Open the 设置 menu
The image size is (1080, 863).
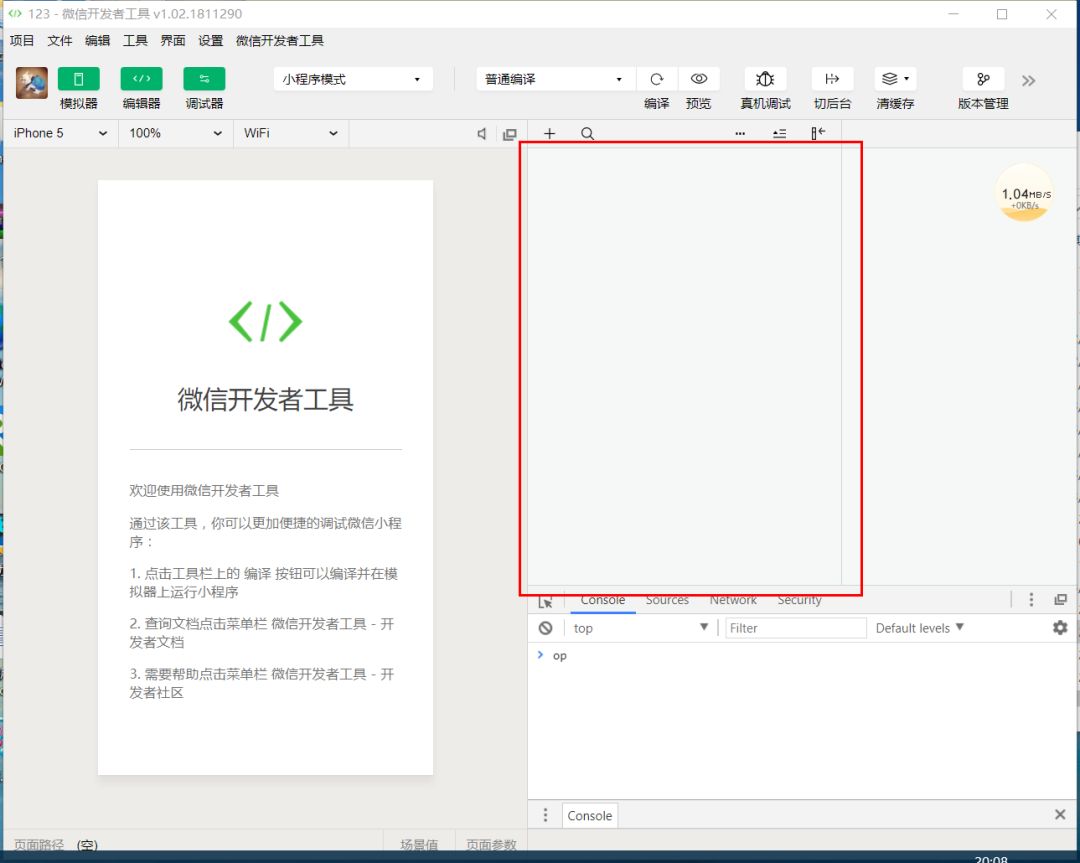coord(211,41)
